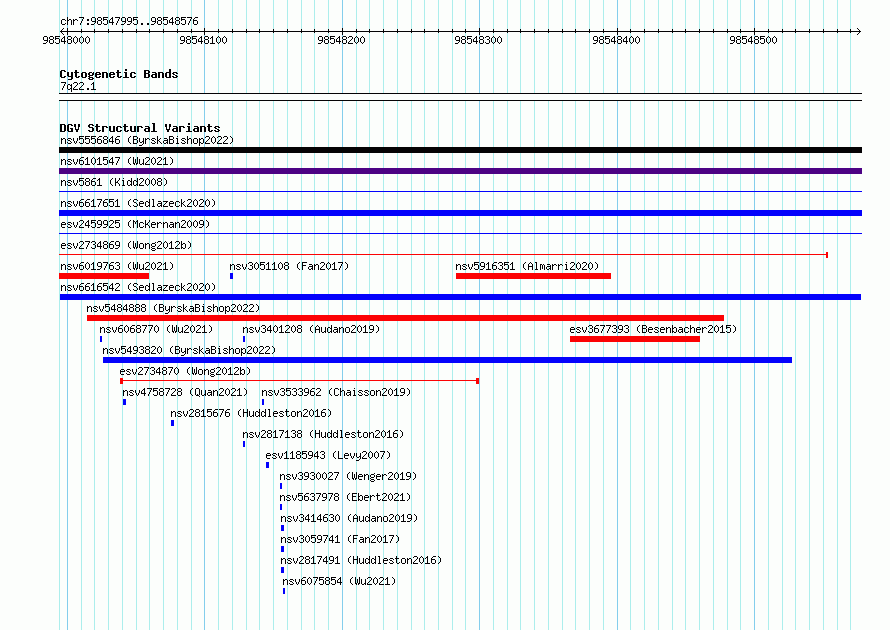Open the nsv6019763 (Wu2021) label
Screen dimensions: 890x630
pos(117,266)
